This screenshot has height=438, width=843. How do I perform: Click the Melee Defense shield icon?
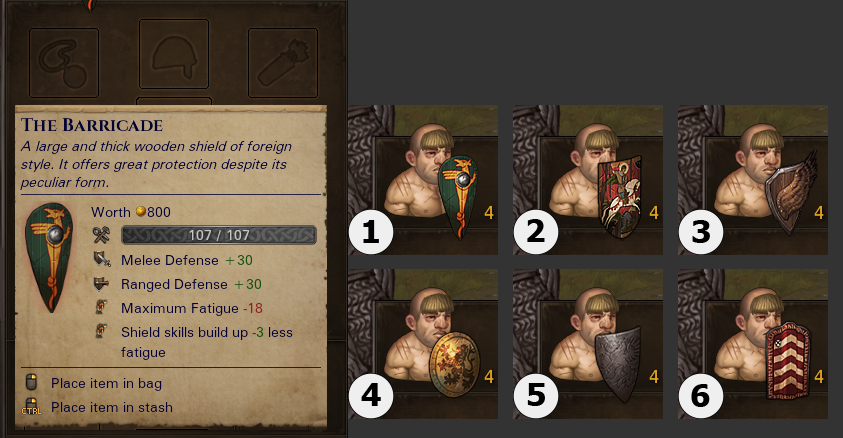click(102, 260)
